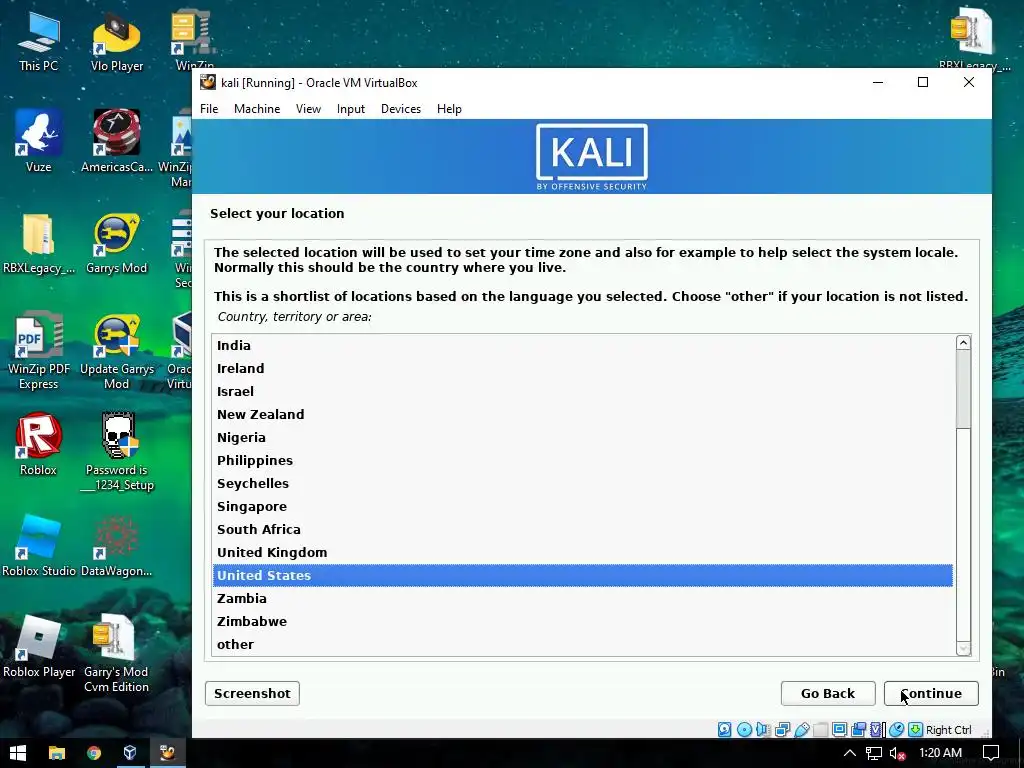Choose Ireland from the country list
1024x768 pixels.
pyautogui.click(x=583, y=368)
